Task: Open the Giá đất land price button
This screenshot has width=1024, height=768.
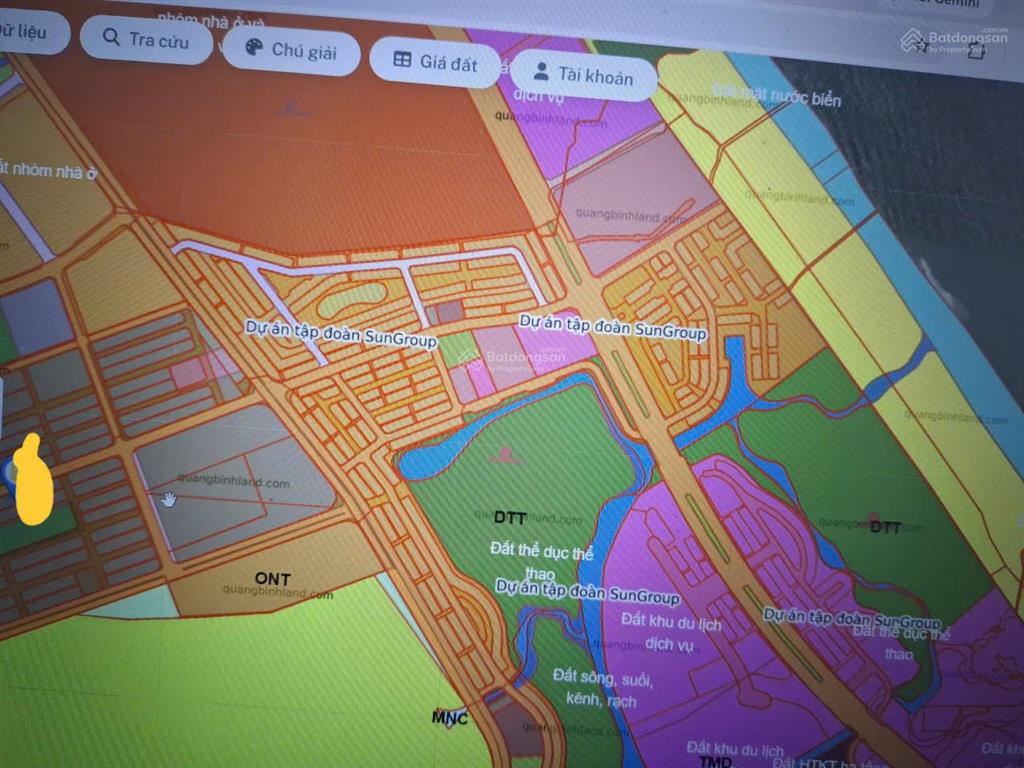Action: point(436,62)
